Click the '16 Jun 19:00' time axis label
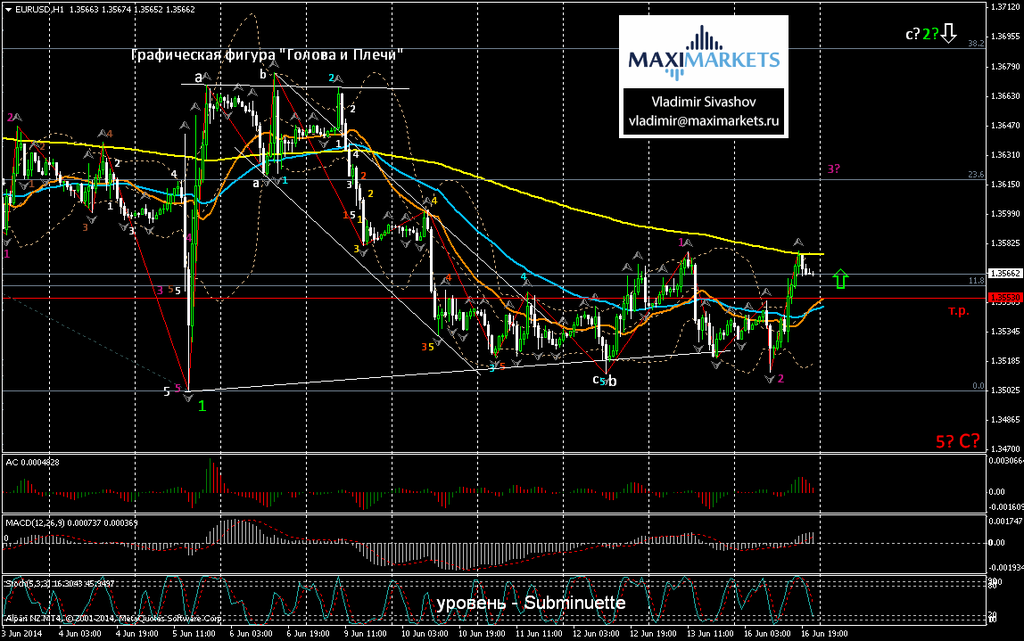Screen dimensions: 1024x641 tap(825, 634)
